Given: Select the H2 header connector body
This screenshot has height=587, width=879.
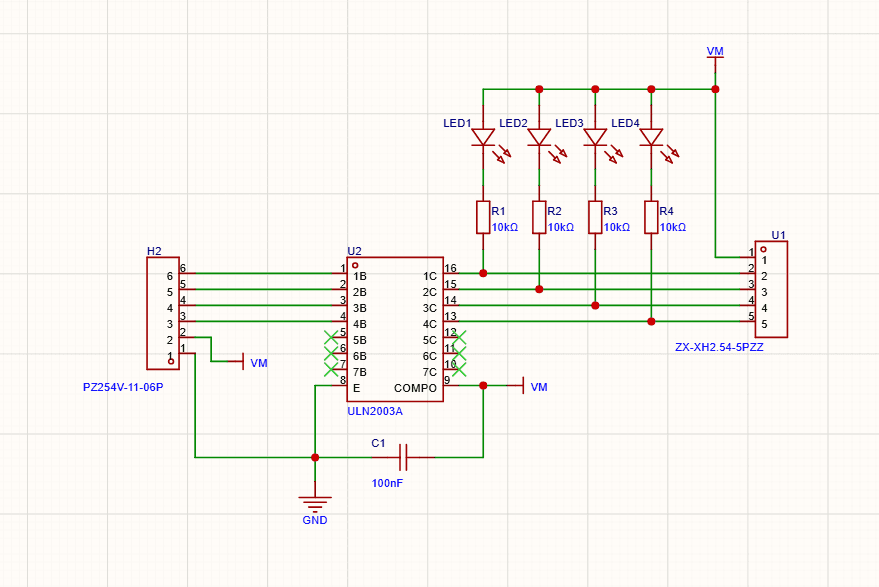Looking at the screenshot, I should click(x=163, y=313).
